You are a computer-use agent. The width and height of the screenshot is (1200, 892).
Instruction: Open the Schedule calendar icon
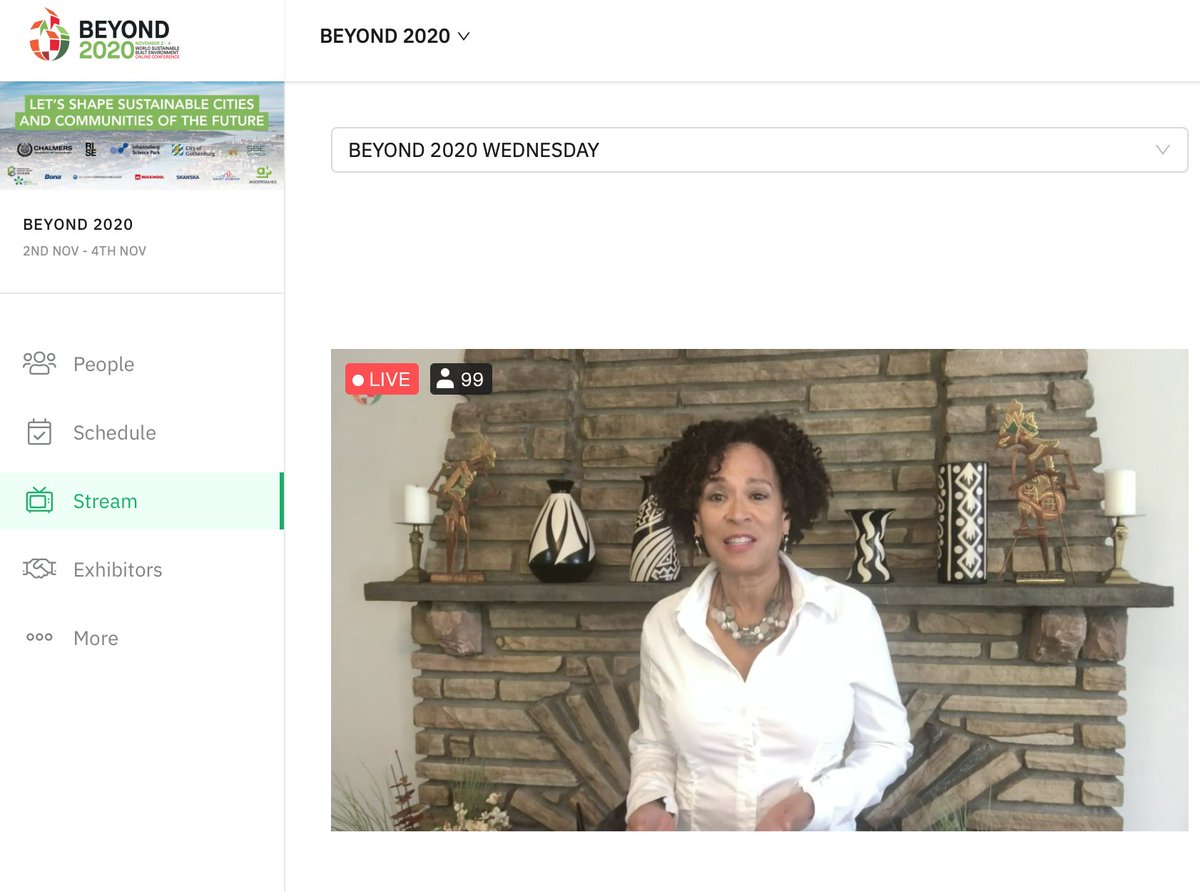[x=39, y=432]
